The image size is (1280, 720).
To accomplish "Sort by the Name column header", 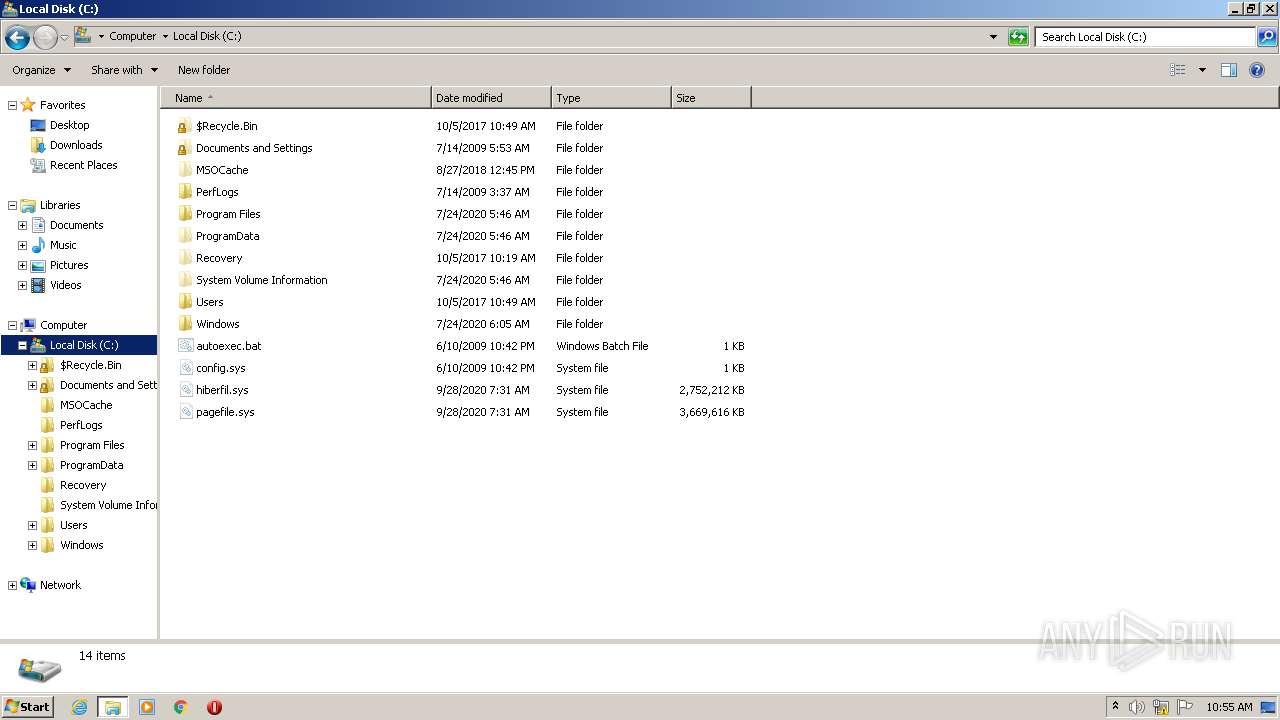I will click(x=296, y=98).
